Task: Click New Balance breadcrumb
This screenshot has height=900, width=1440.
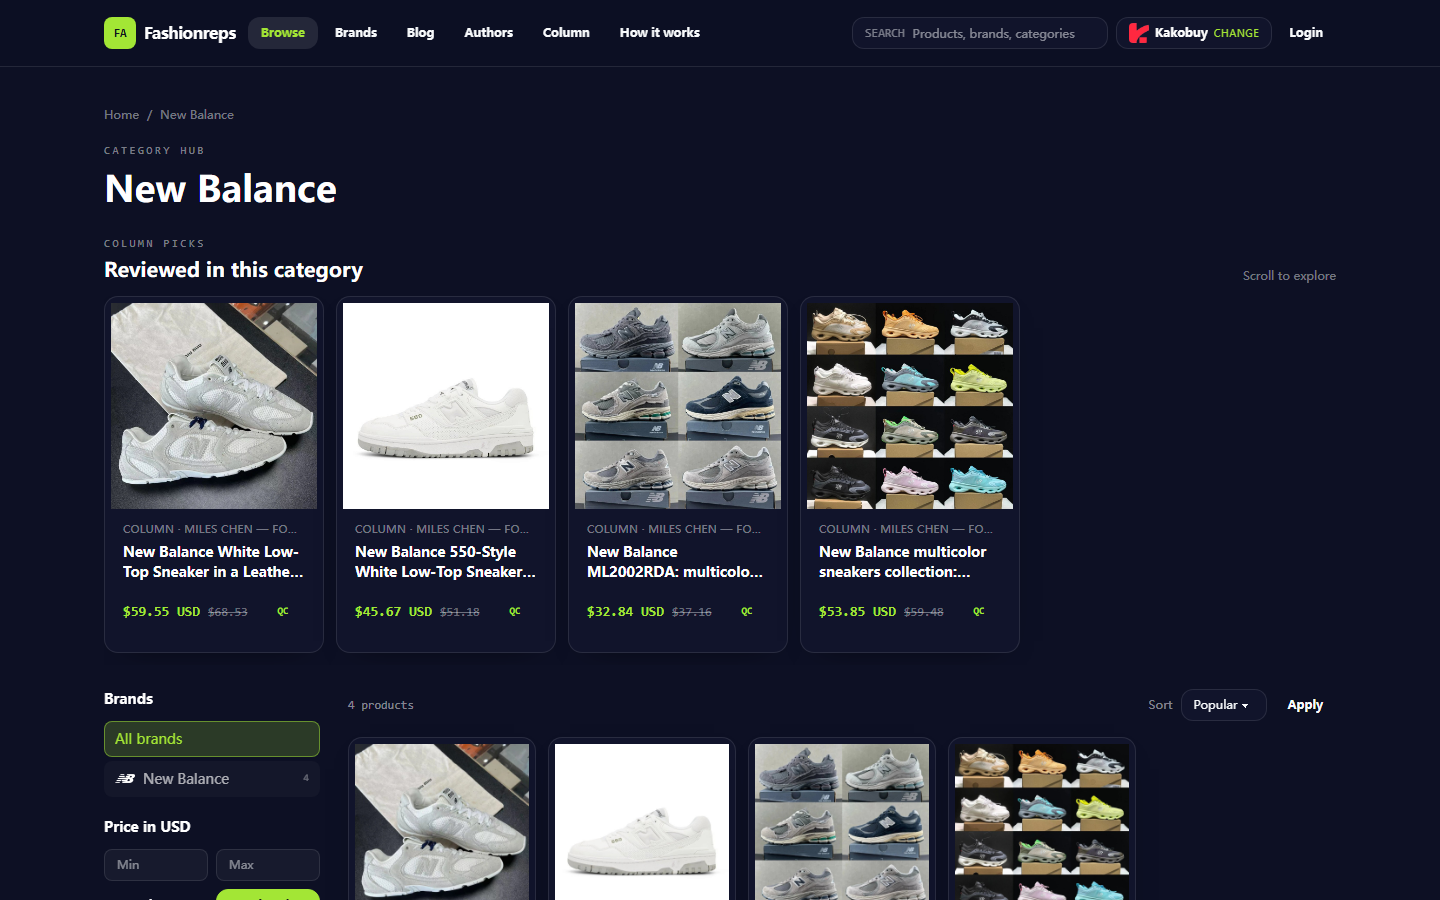Action: point(197,115)
